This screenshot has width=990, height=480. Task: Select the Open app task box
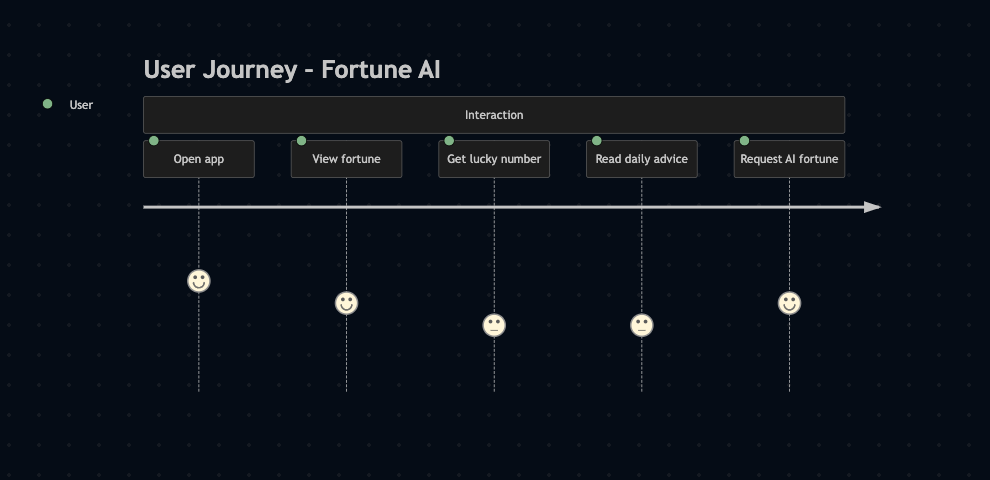pos(199,159)
